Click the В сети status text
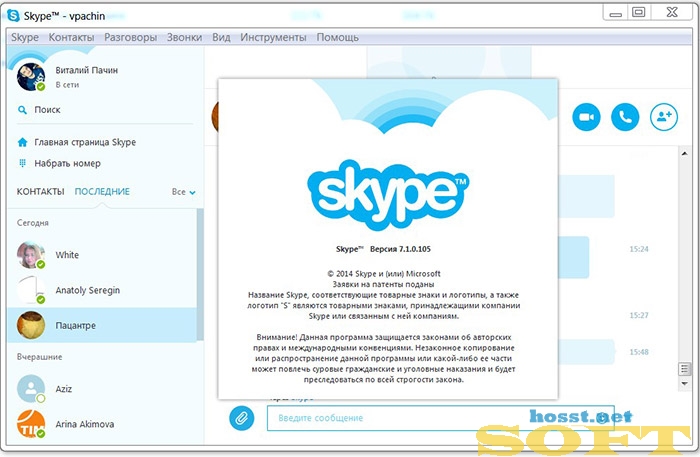 pyautogui.click(x=67, y=85)
